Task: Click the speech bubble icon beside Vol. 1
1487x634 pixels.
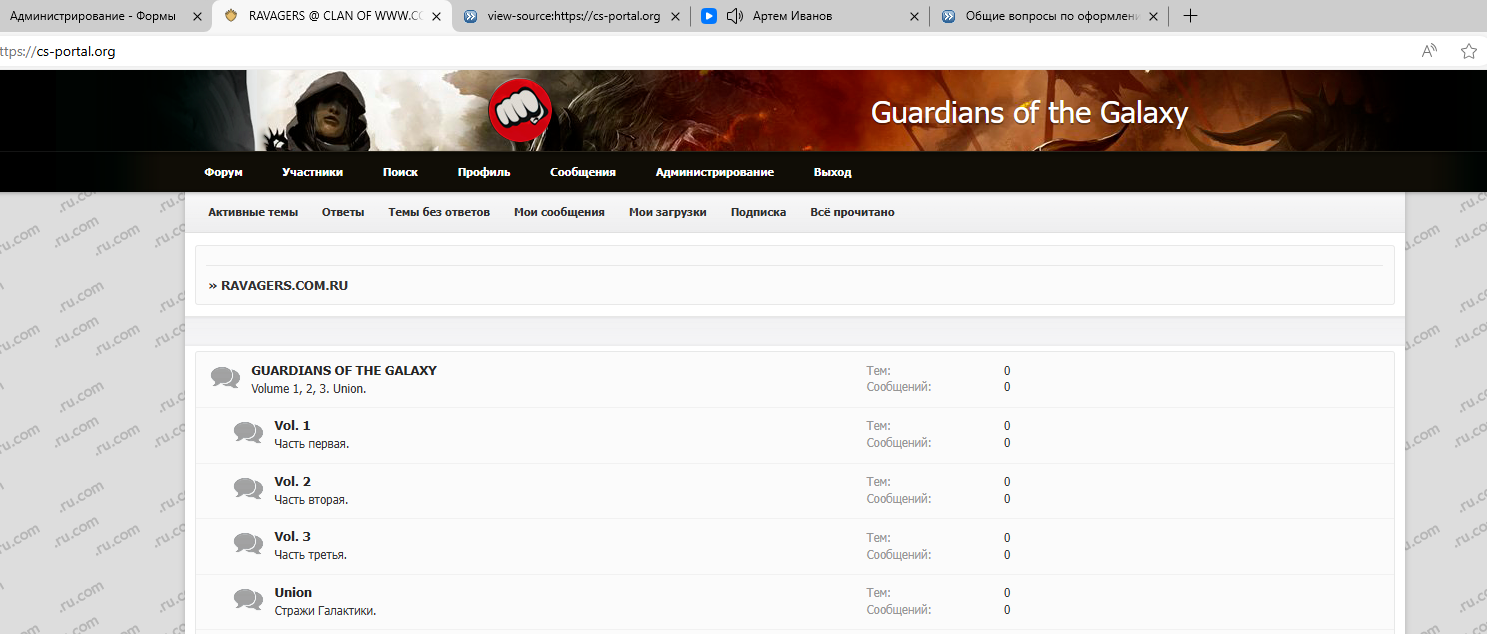Action: click(x=249, y=433)
